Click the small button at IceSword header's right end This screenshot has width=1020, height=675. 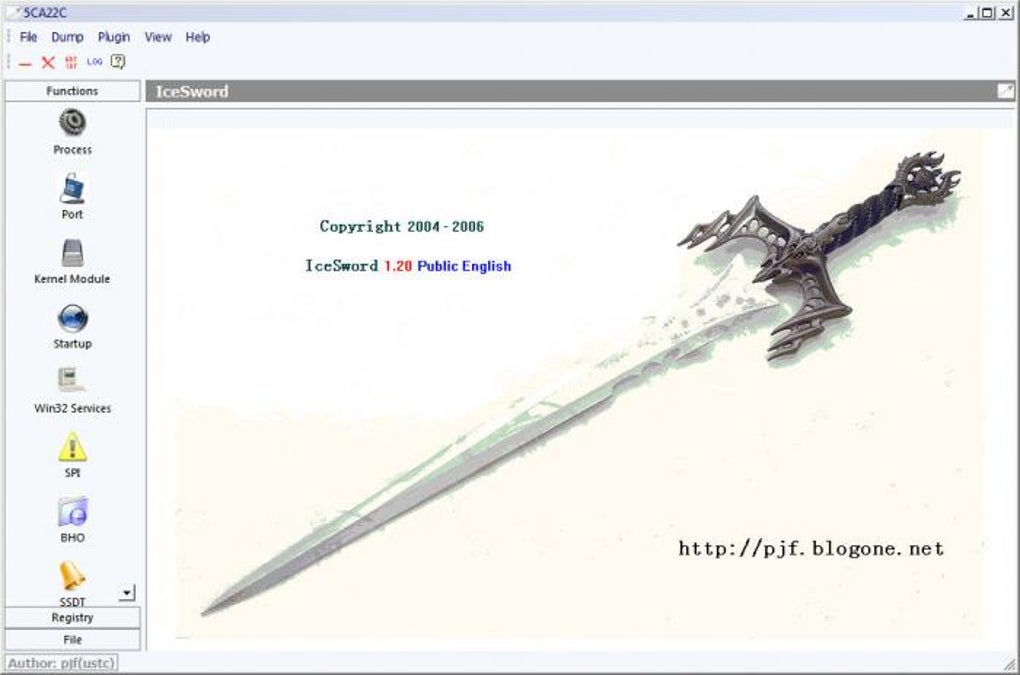1005,91
